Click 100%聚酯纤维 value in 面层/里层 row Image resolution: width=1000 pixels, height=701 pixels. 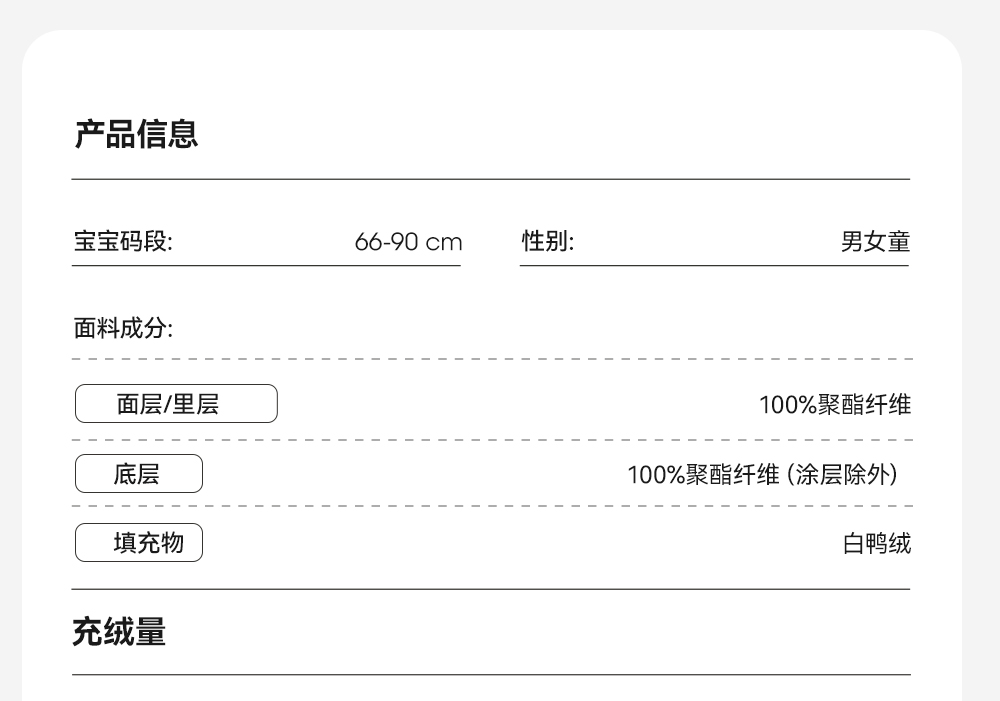(835, 405)
